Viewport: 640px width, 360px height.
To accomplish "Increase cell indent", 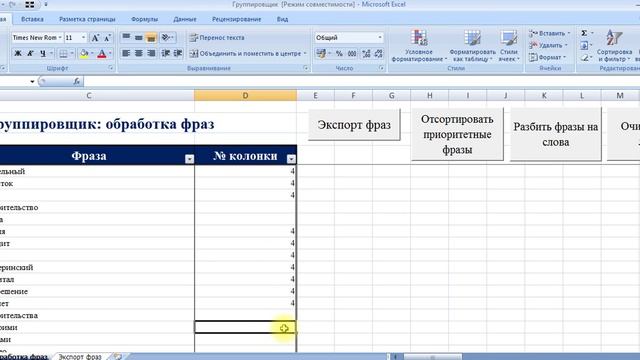I will (178, 53).
